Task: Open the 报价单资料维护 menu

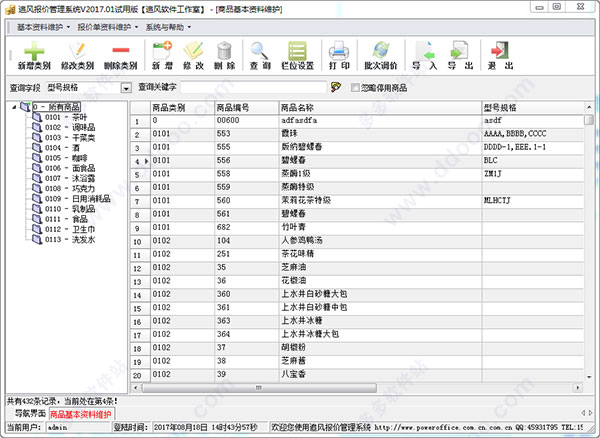Action: click(x=108, y=27)
